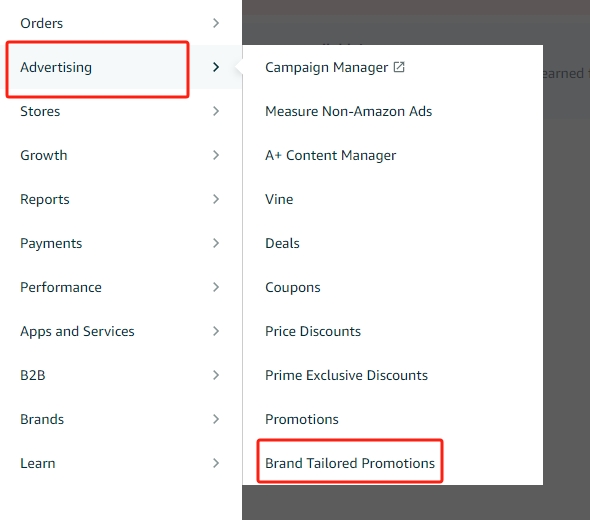
Task: Click the external link icon beside Campaign Manager
Action: 399,67
